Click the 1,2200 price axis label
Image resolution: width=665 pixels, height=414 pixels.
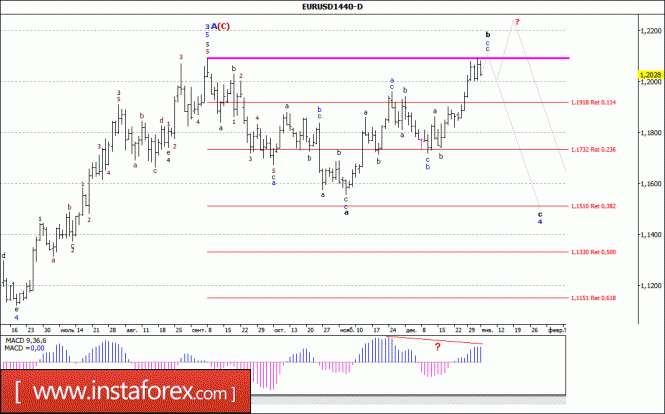(x=651, y=31)
